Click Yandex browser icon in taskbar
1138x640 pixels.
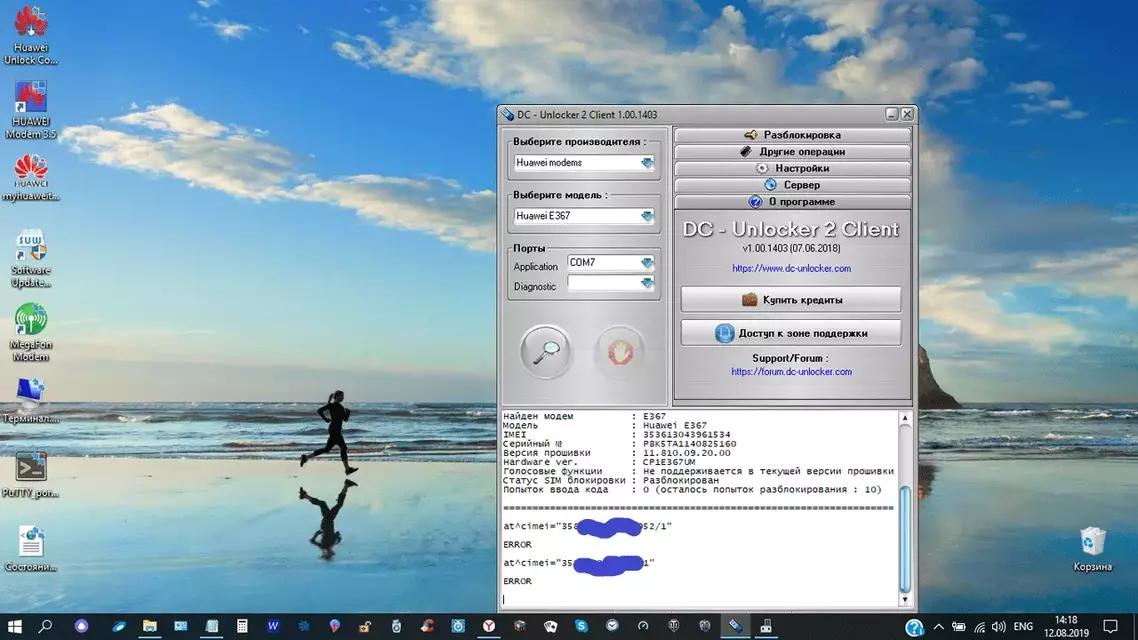pos(489,626)
